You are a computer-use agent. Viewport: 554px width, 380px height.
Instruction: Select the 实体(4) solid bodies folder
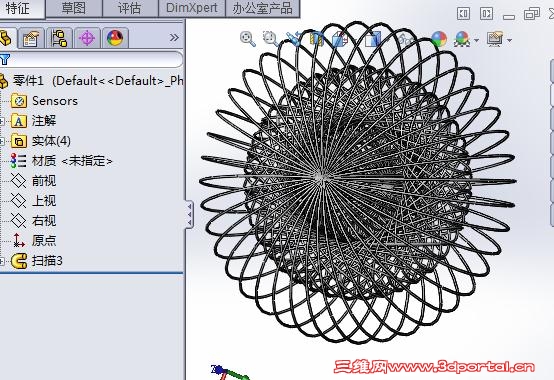[51, 141]
